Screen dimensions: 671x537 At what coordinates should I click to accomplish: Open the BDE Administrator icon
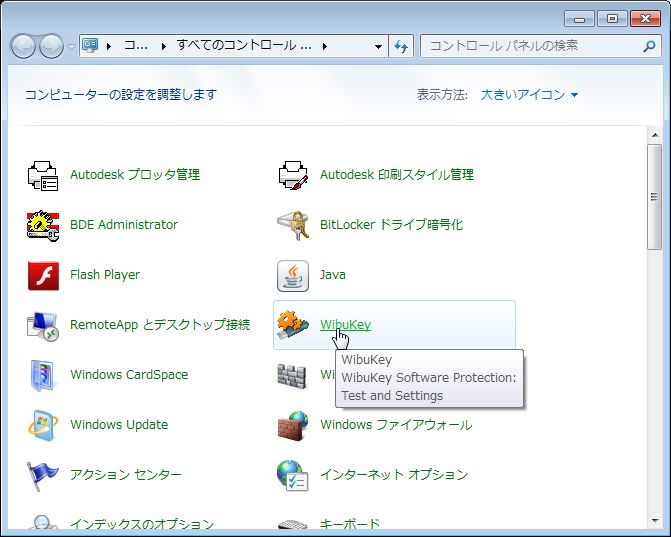point(42,225)
